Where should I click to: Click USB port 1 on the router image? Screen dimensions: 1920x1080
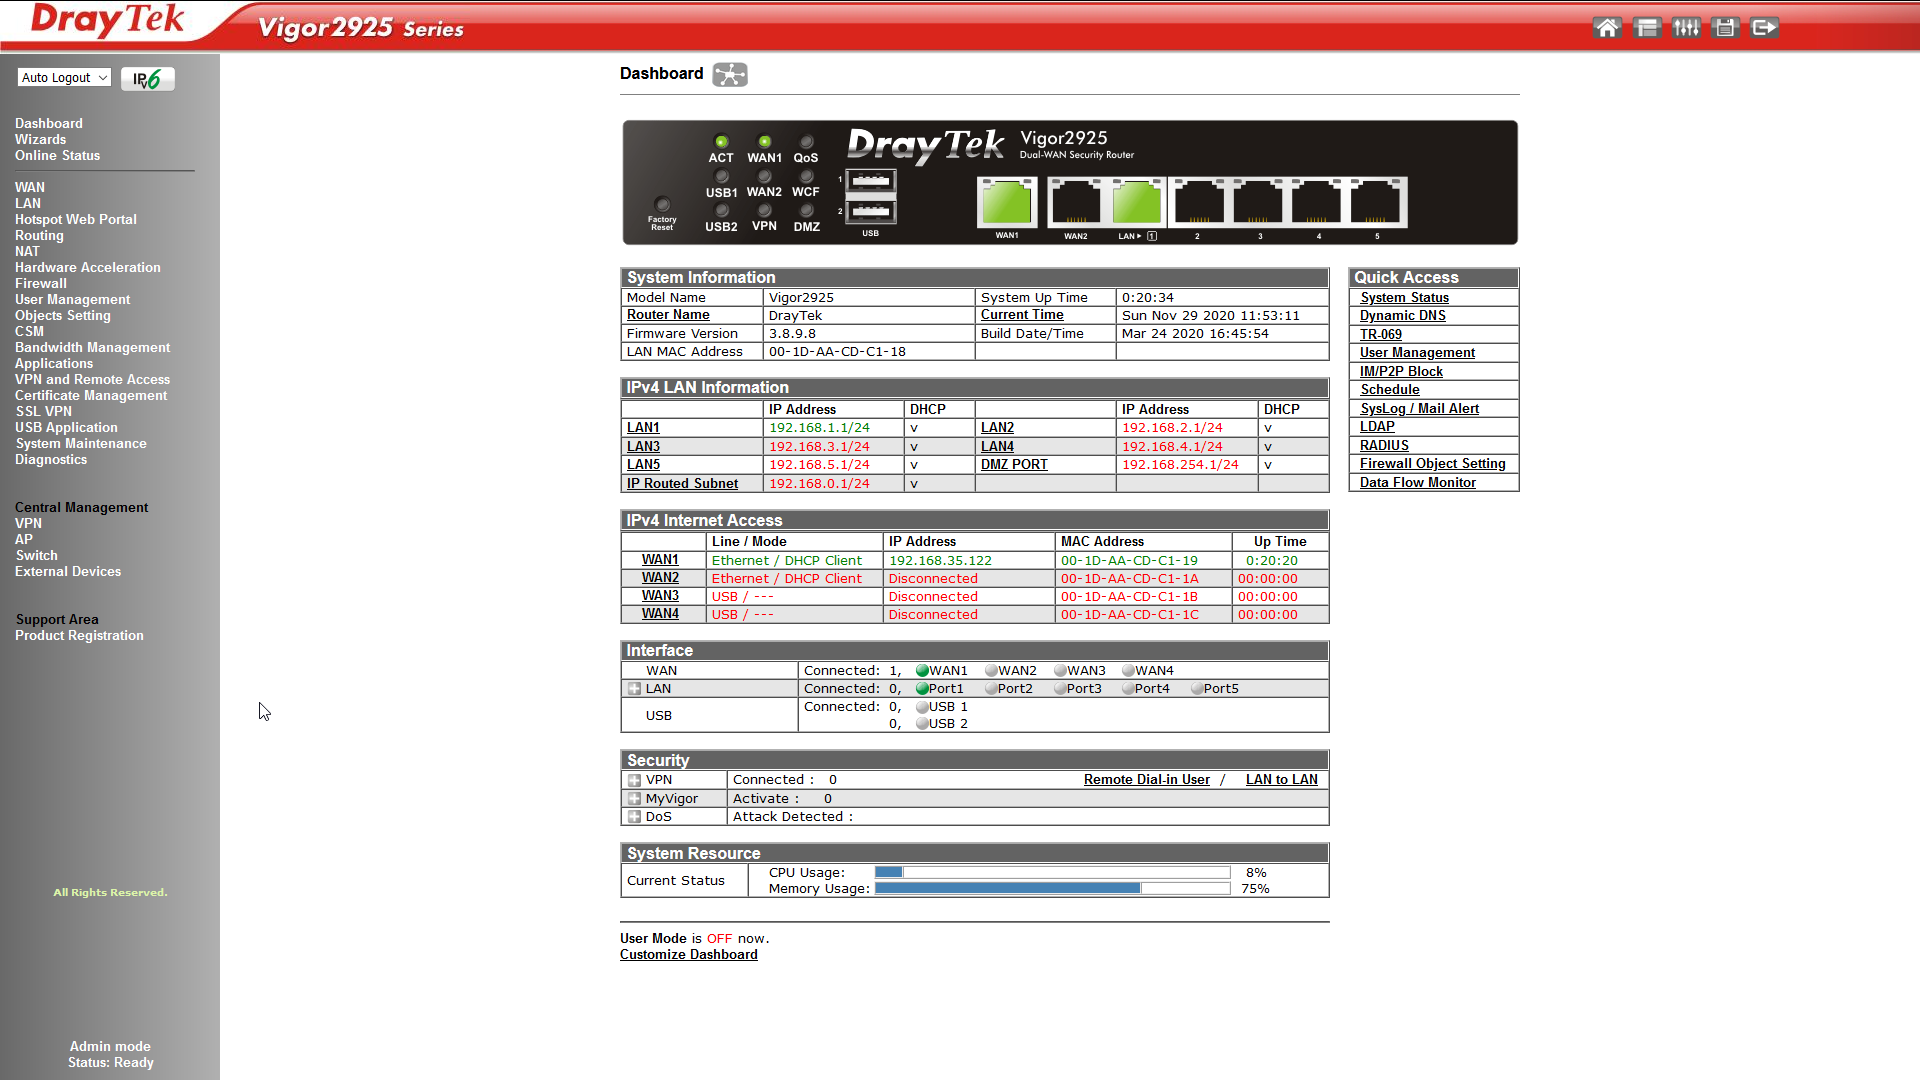[x=871, y=182]
